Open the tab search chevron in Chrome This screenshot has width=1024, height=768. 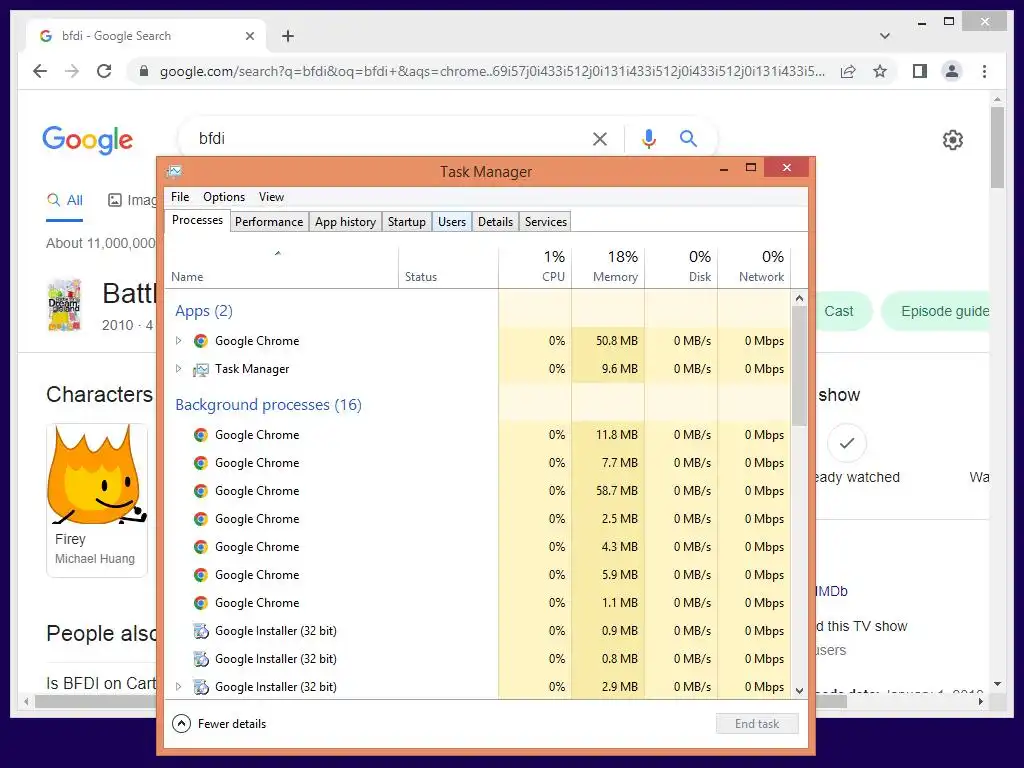(885, 36)
